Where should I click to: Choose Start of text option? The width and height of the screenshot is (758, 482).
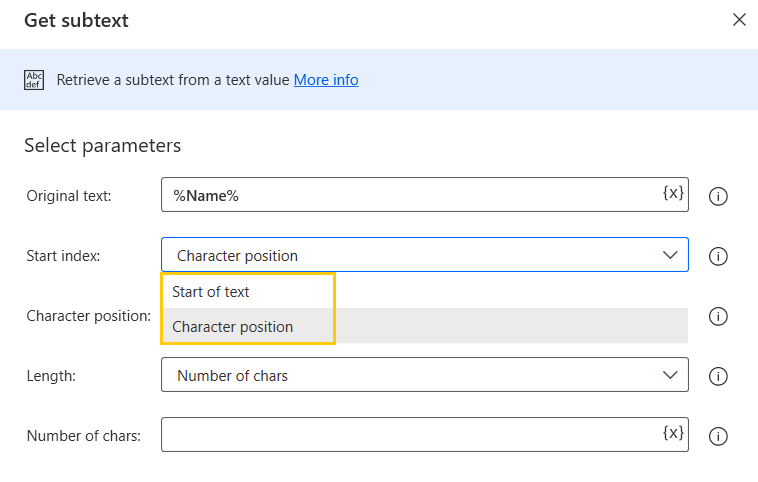coord(424,292)
